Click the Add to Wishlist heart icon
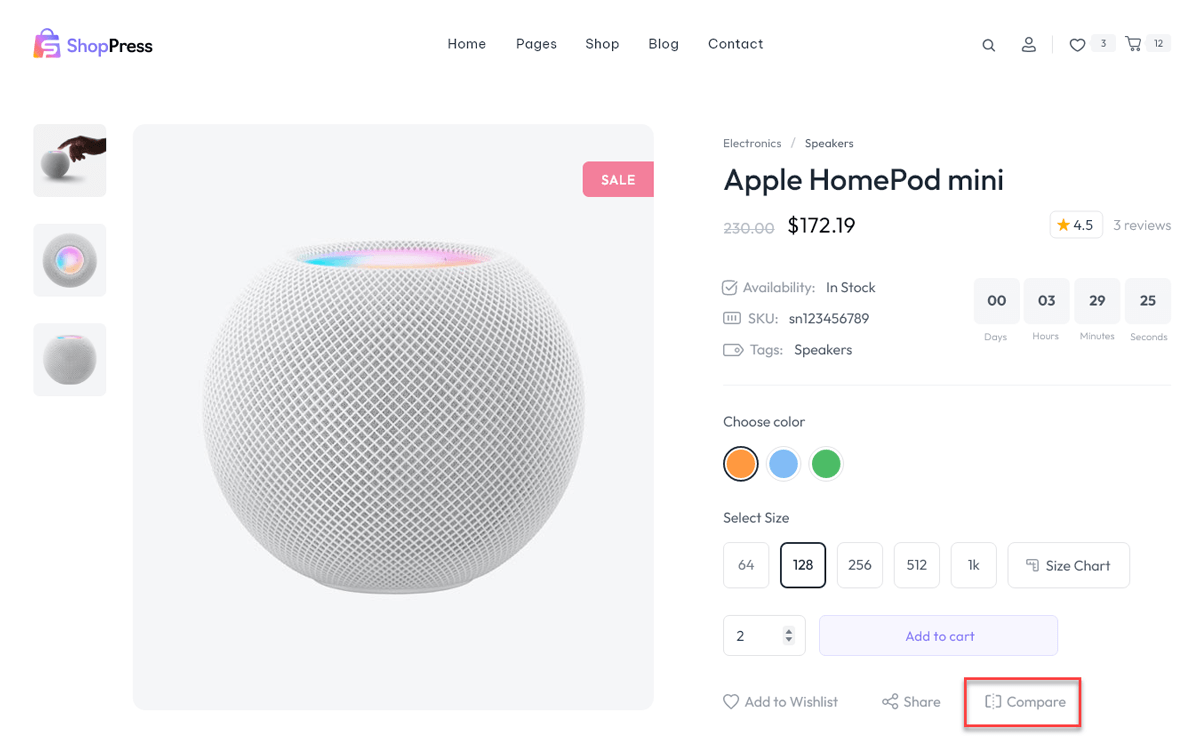This screenshot has height=756, width=1200. coord(731,702)
